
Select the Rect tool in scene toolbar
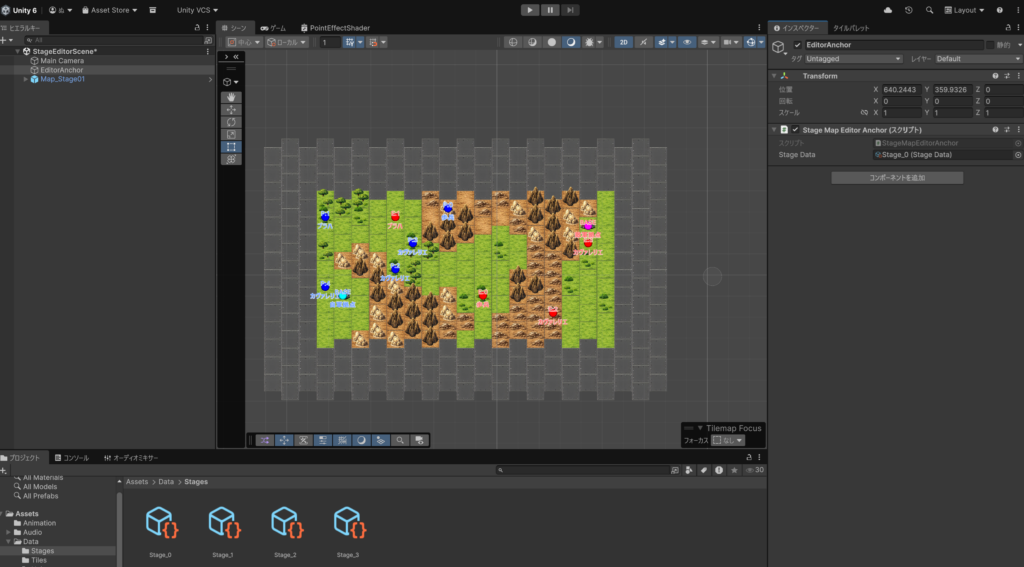tap(231, 147)
